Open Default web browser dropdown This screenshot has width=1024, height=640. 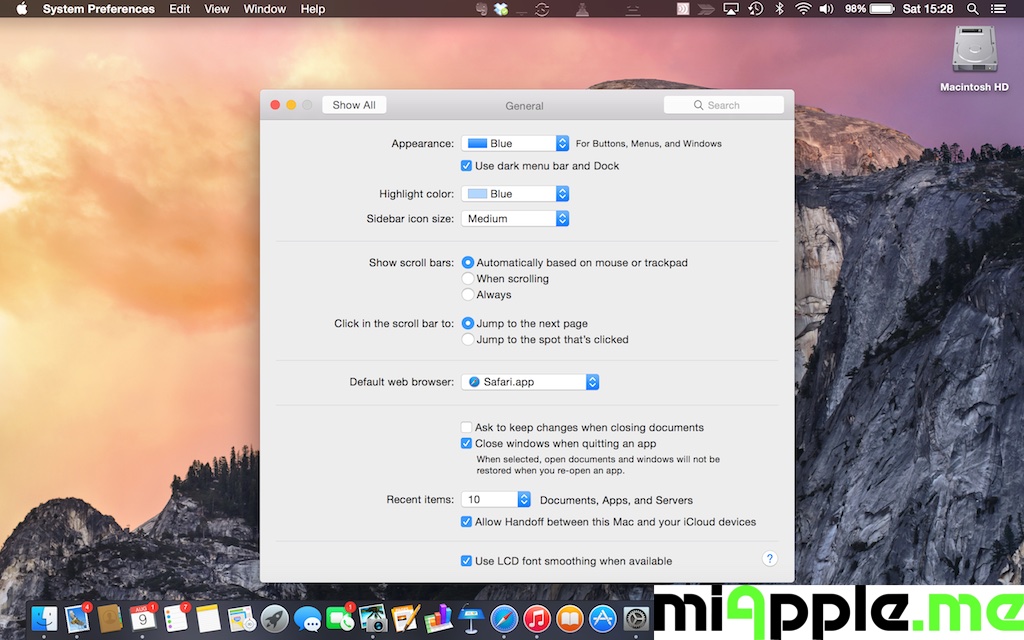click(530, 382)
